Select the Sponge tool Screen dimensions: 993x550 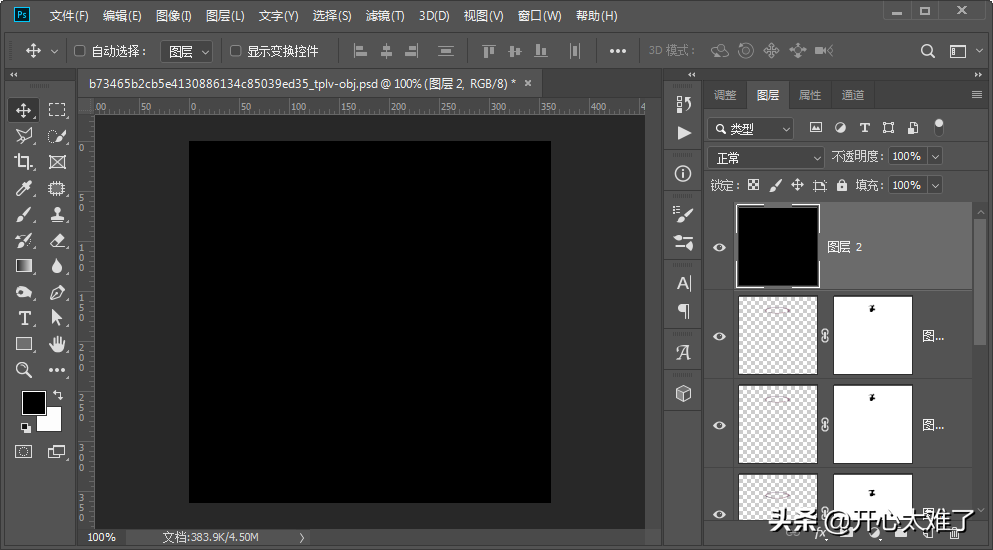coord(23,292)
